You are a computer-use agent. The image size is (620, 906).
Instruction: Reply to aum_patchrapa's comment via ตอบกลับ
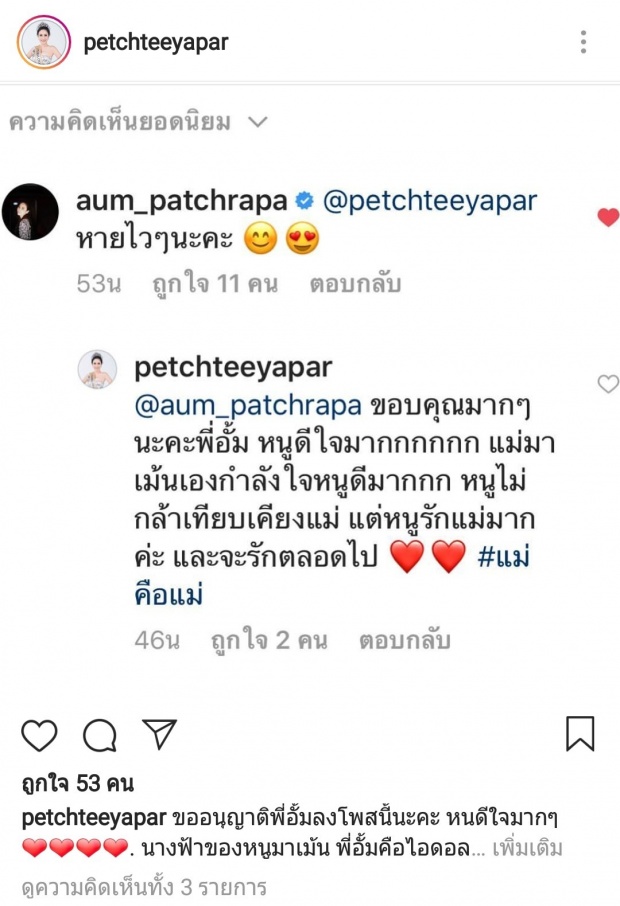point(355,284)
